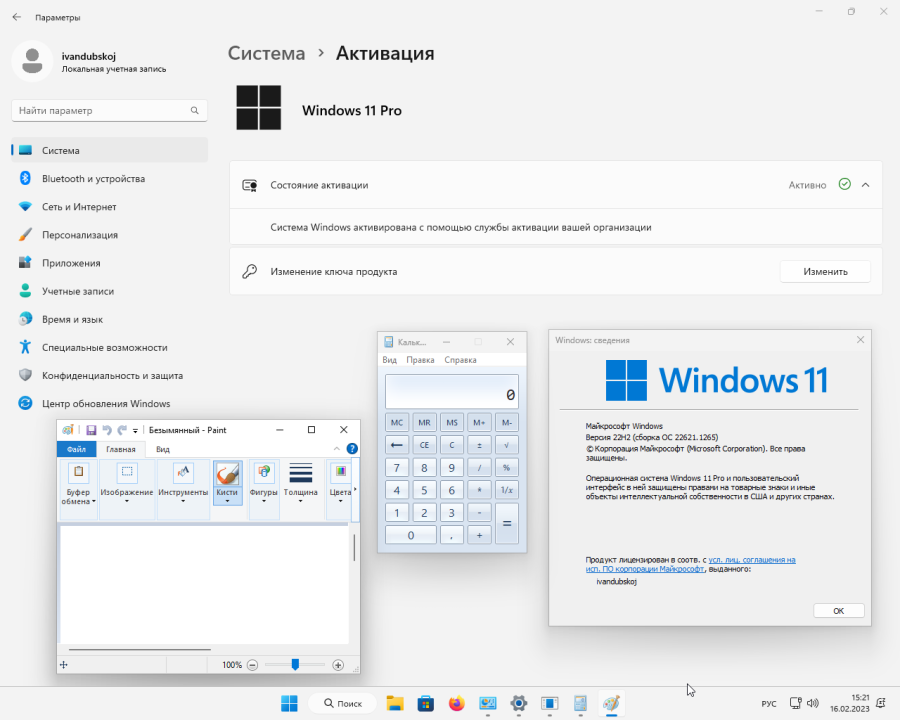
Task: Open ivandubskoj account profile
Action: click(89, 61)
